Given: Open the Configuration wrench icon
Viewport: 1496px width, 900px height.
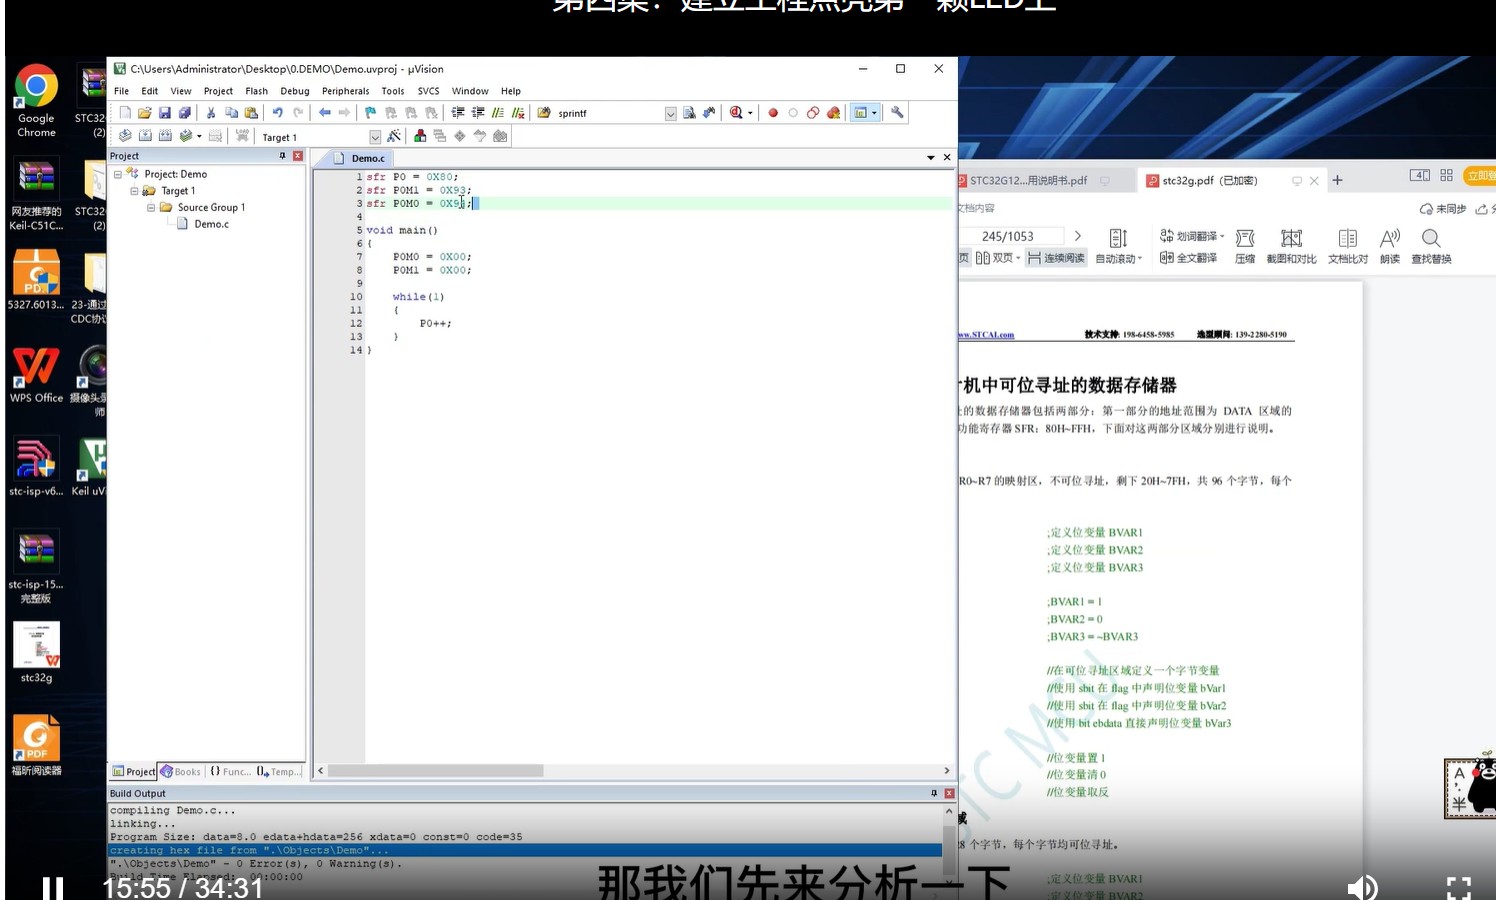Looking at the screenshot, I should point(897,113).
